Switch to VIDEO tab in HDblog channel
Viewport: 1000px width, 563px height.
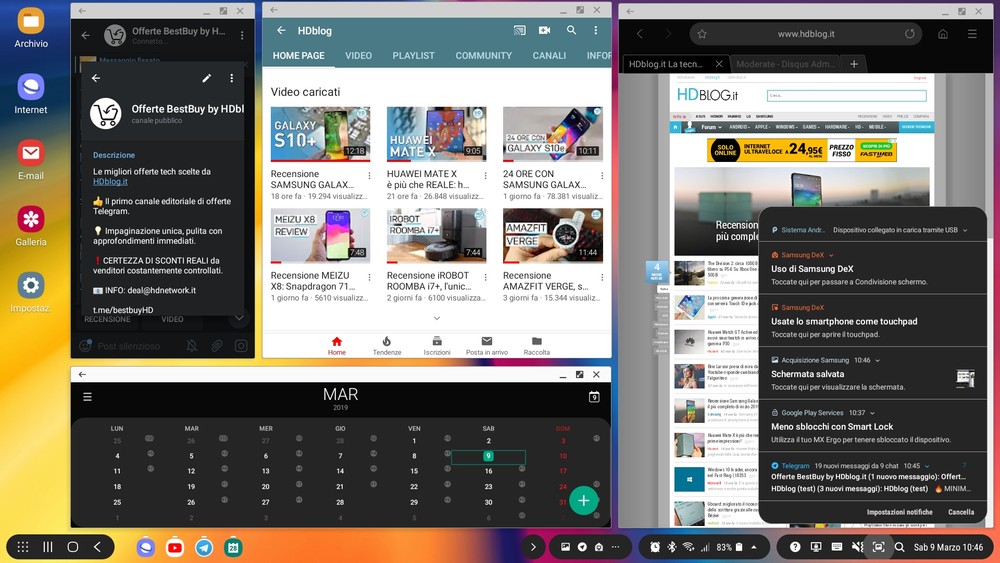(358, 55)
